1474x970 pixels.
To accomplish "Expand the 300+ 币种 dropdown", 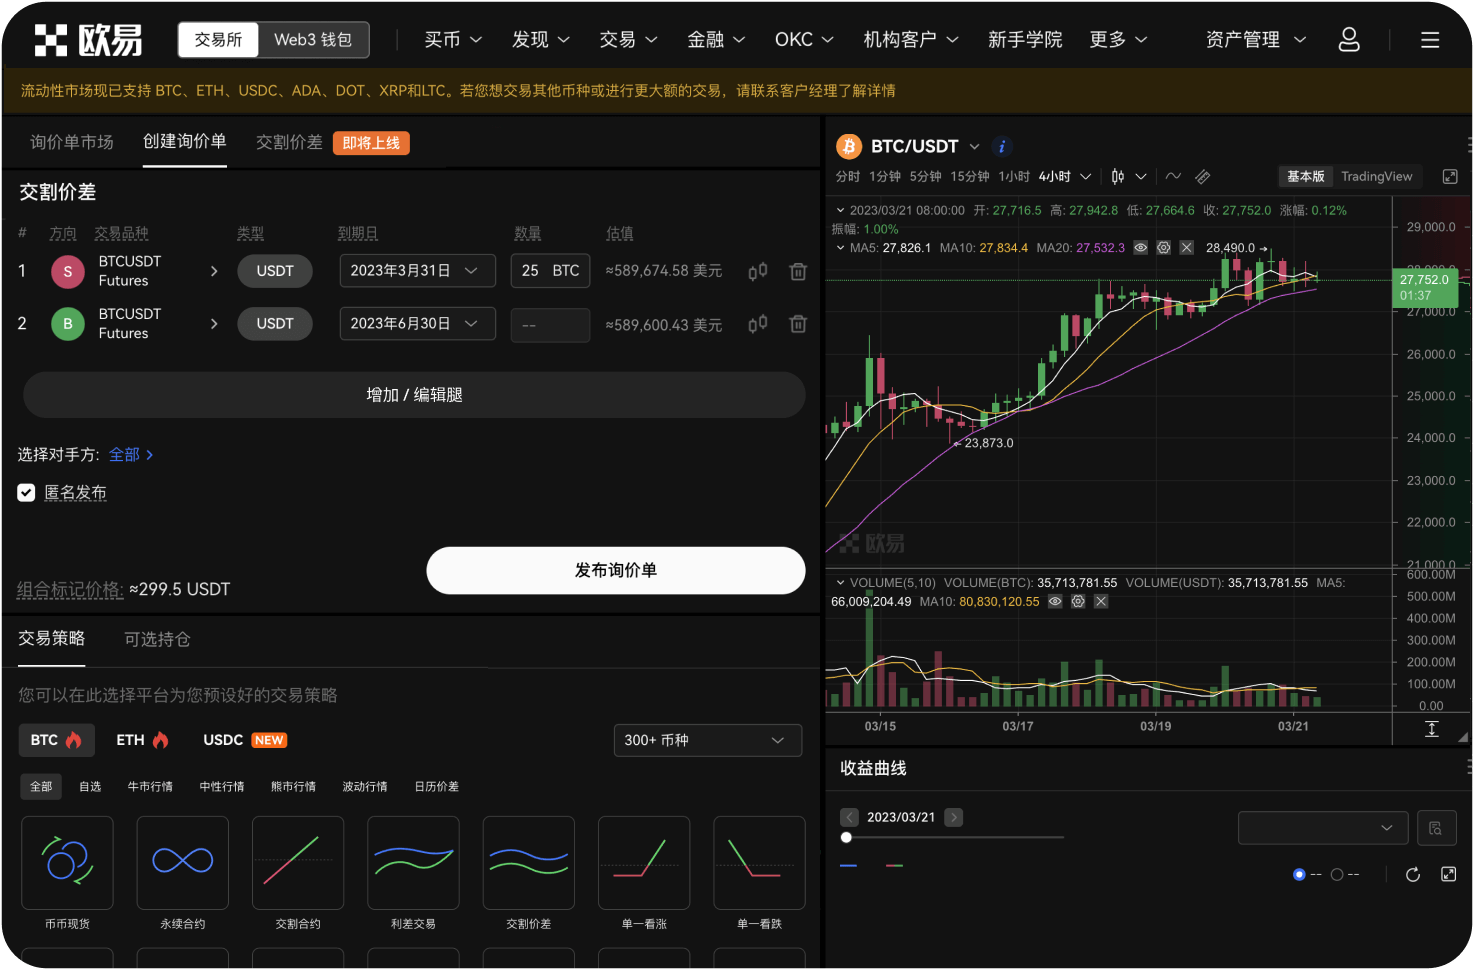I will [x=707, y=740].
